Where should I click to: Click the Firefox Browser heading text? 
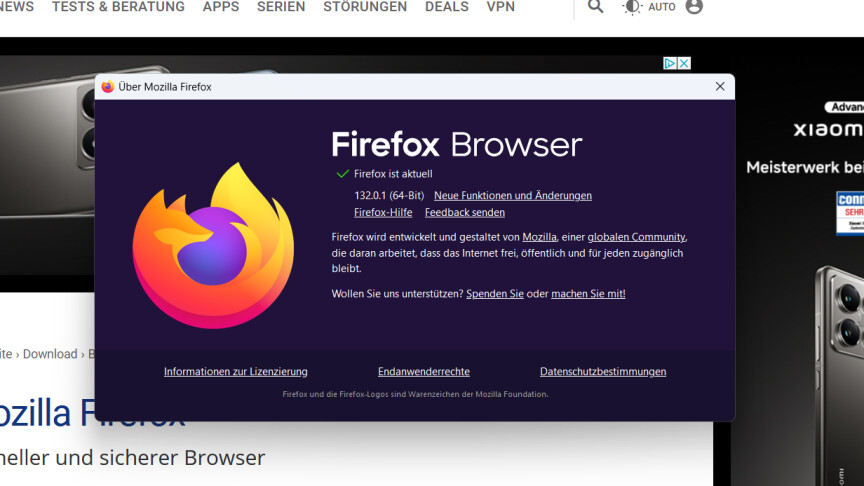(456, 144)
